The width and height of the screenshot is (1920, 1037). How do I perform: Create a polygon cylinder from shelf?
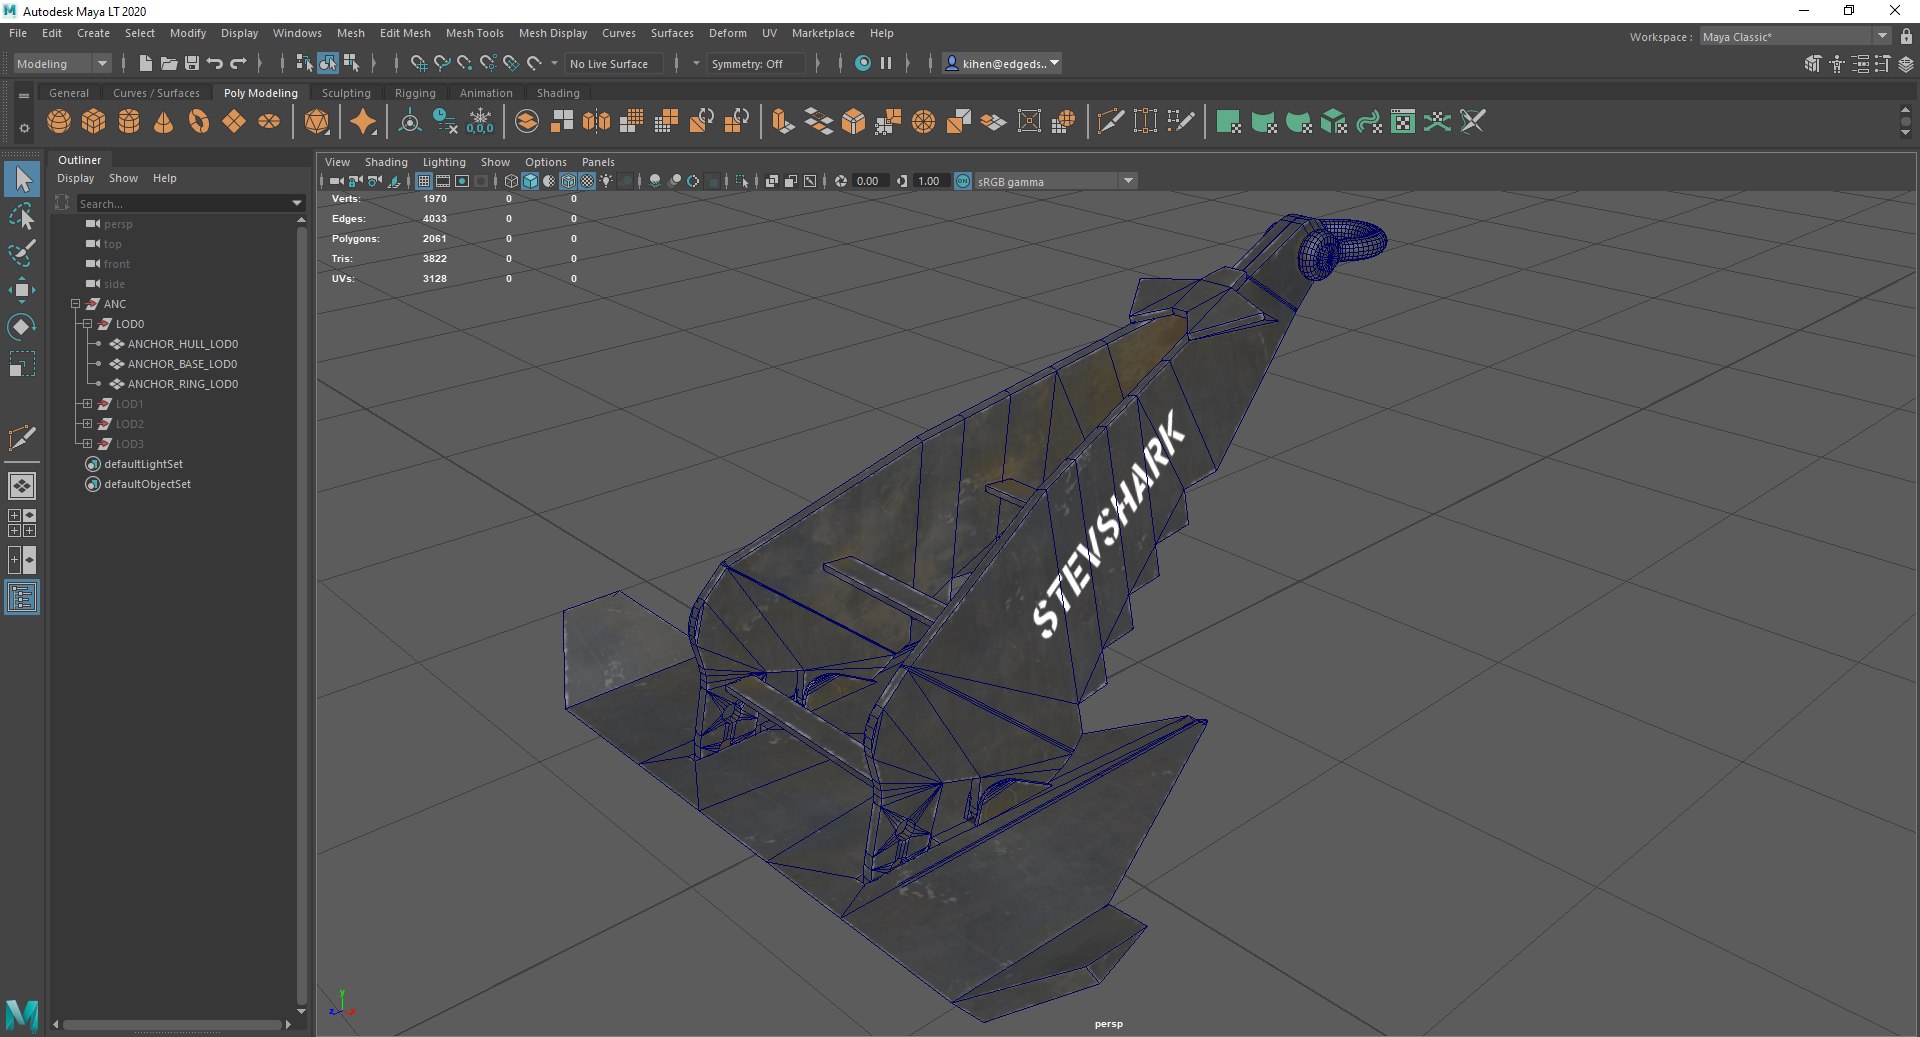129,122
